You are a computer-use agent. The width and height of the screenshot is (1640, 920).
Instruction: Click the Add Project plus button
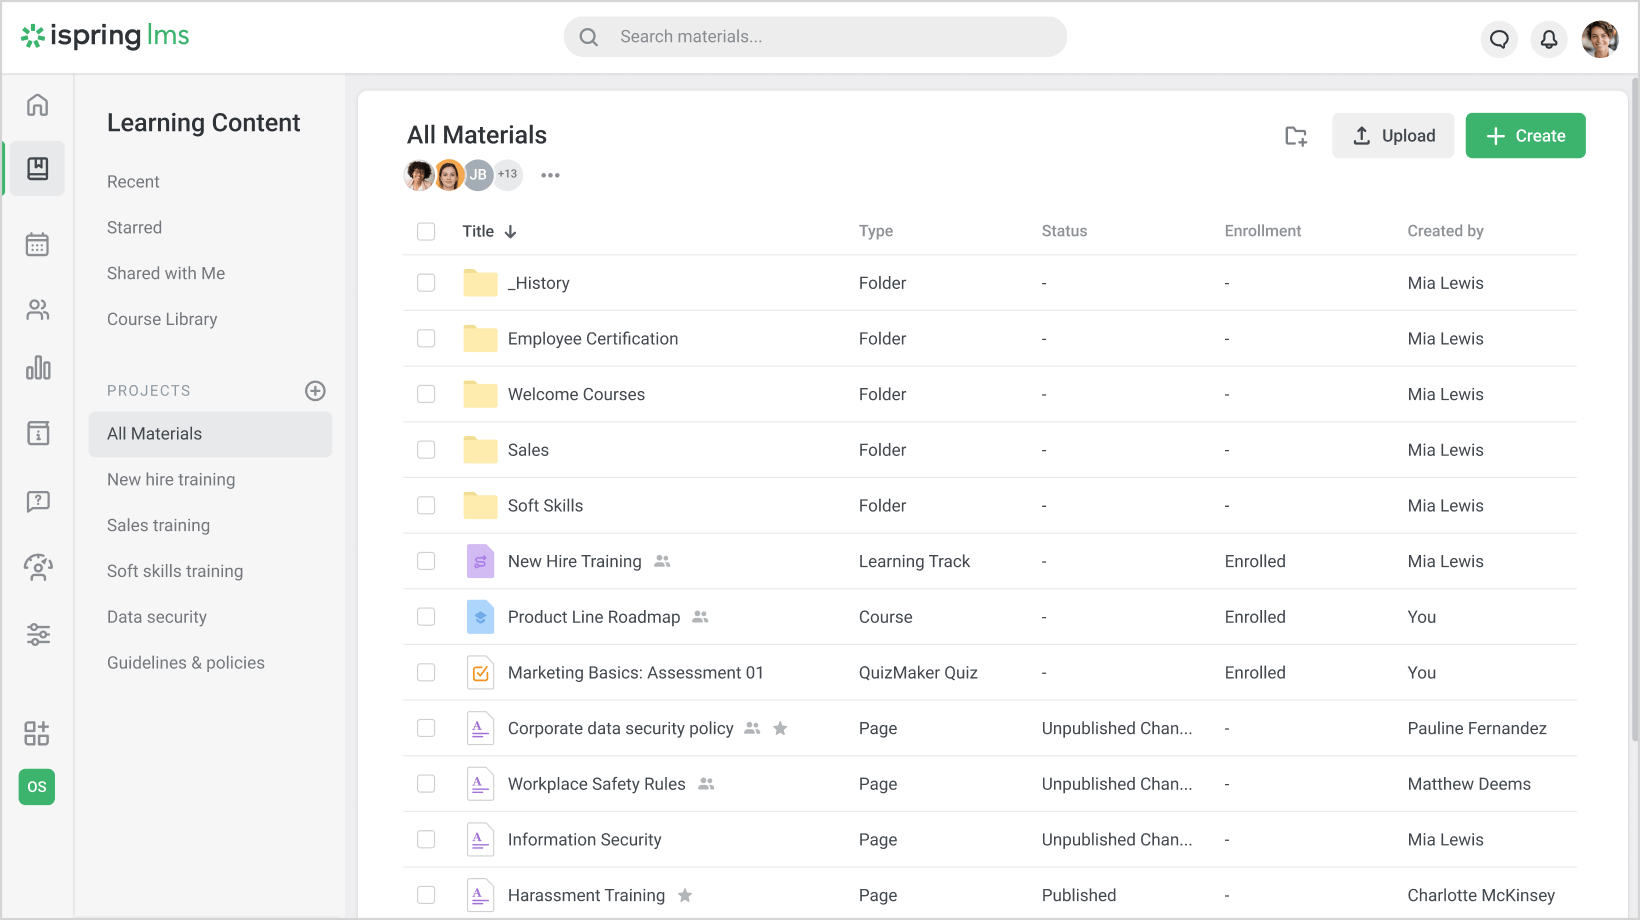click(x=315, y=390)
